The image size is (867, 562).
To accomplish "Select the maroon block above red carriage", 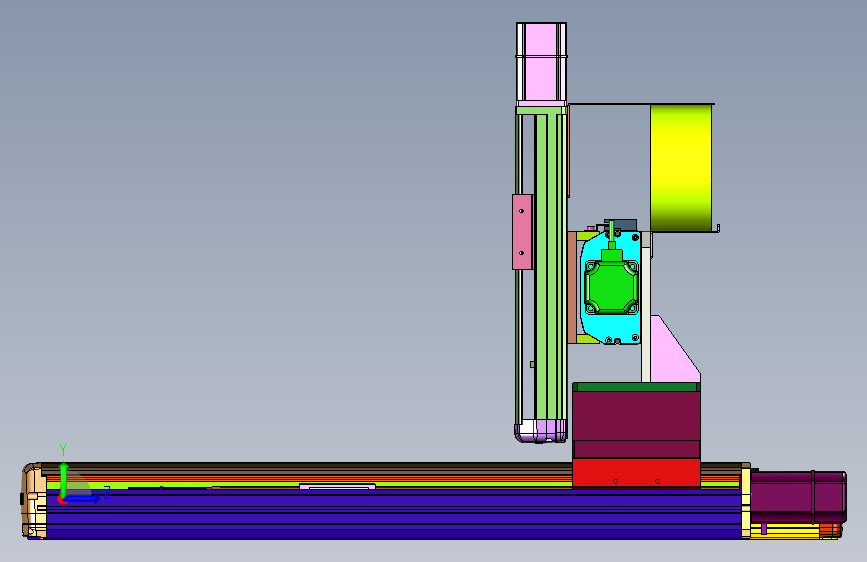I will tap(636, 424).
